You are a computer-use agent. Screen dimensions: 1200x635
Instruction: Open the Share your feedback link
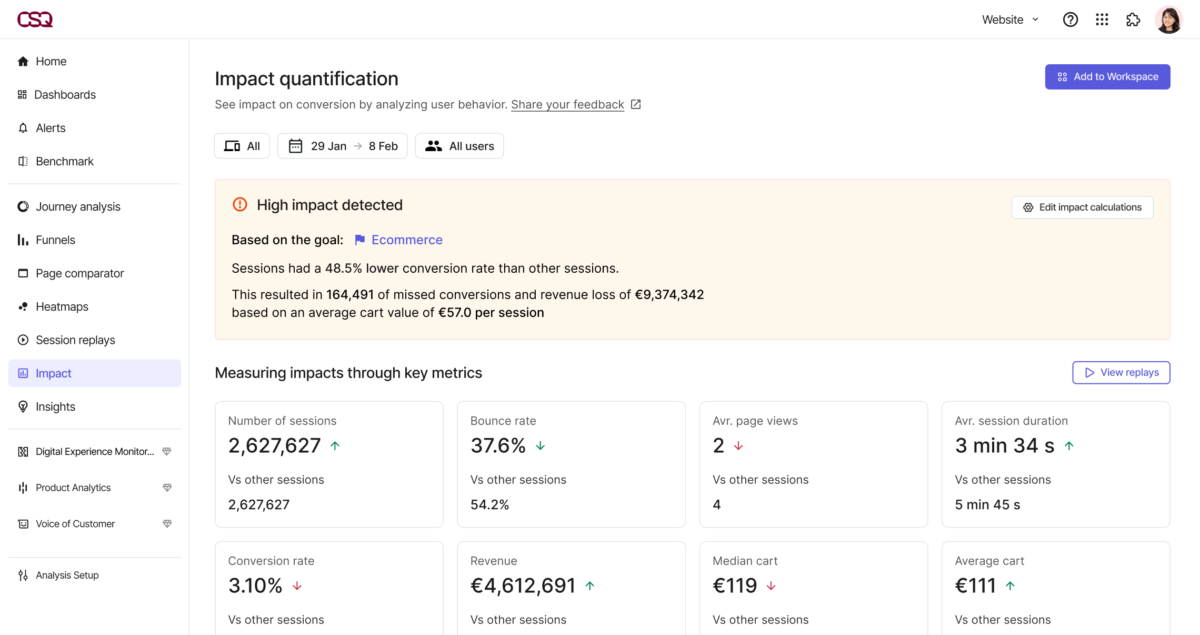(x=567, y=104)
